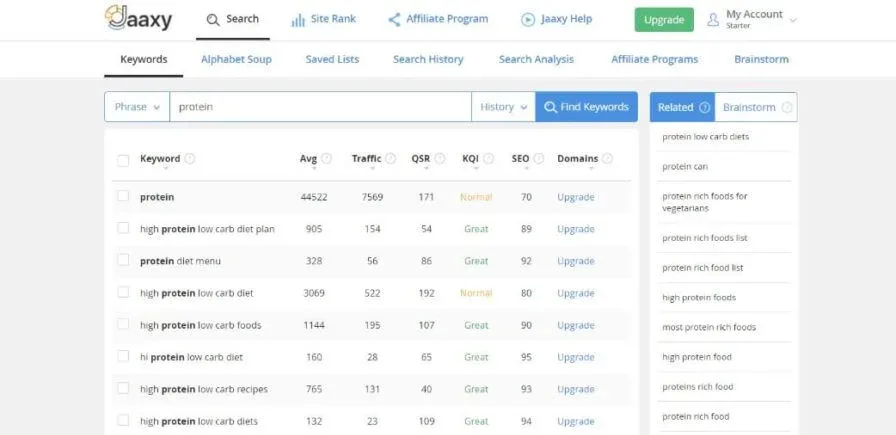Select checkbox for 'high protein low carb diet plan'
The width and height of the screenshot is (896, 435).
123,228
